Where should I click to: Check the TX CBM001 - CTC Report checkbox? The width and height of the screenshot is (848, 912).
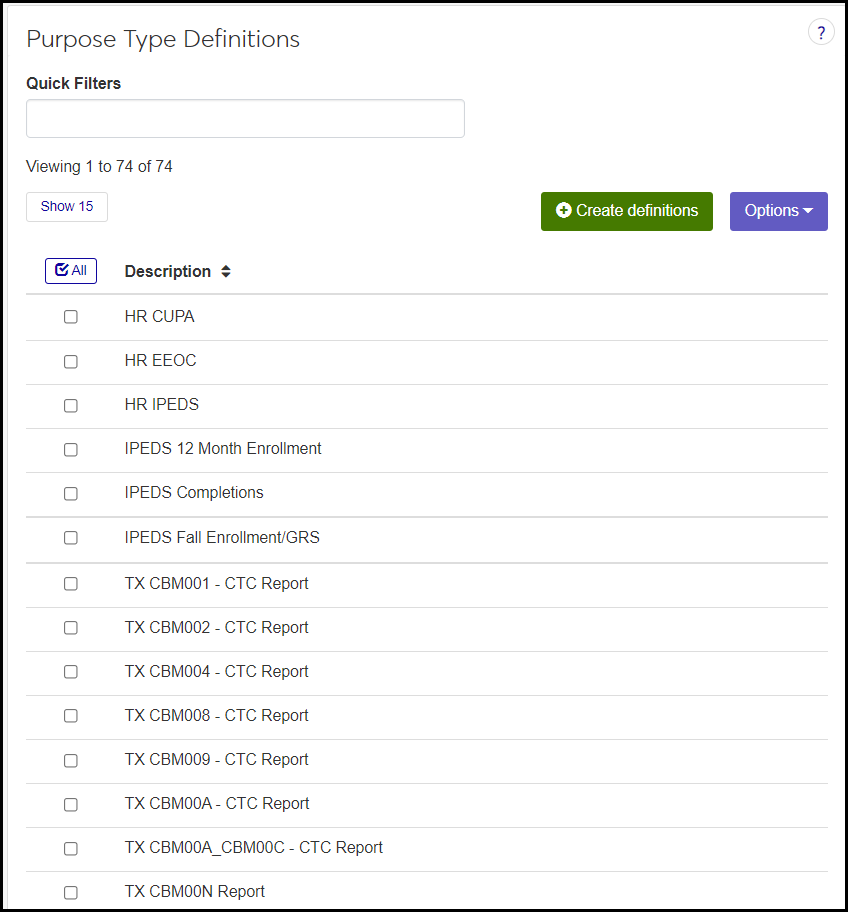(71, 584)
